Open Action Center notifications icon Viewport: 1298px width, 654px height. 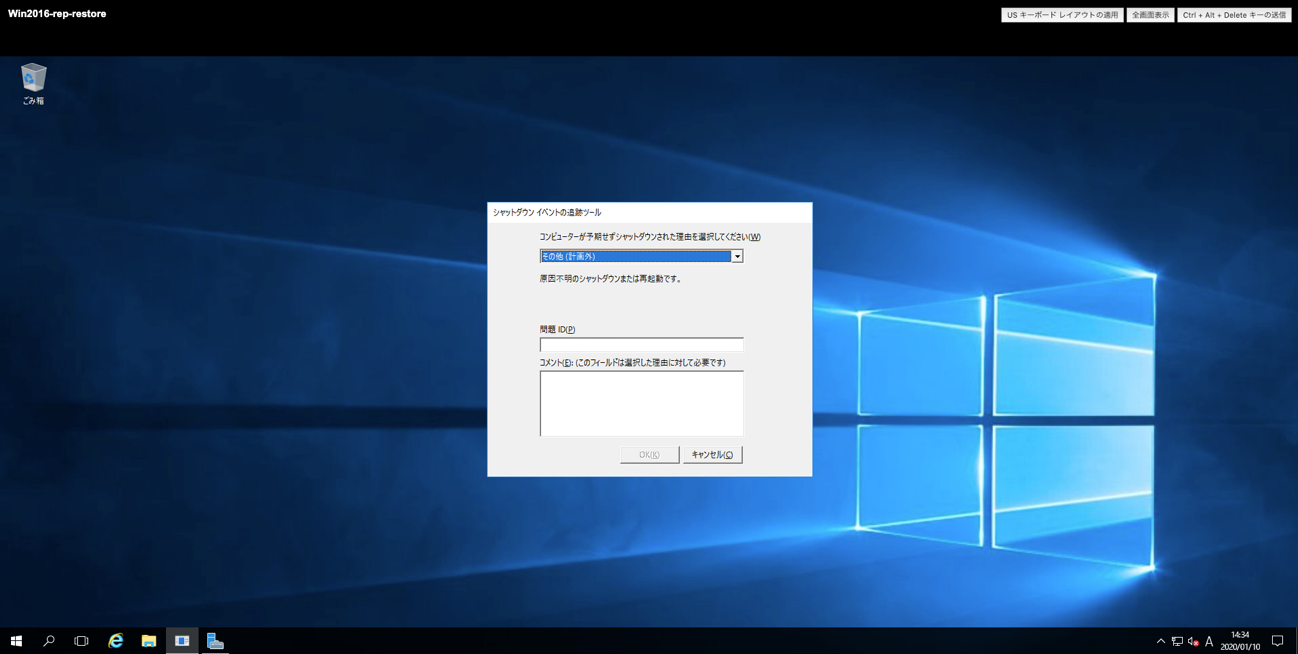(1277, 641)
